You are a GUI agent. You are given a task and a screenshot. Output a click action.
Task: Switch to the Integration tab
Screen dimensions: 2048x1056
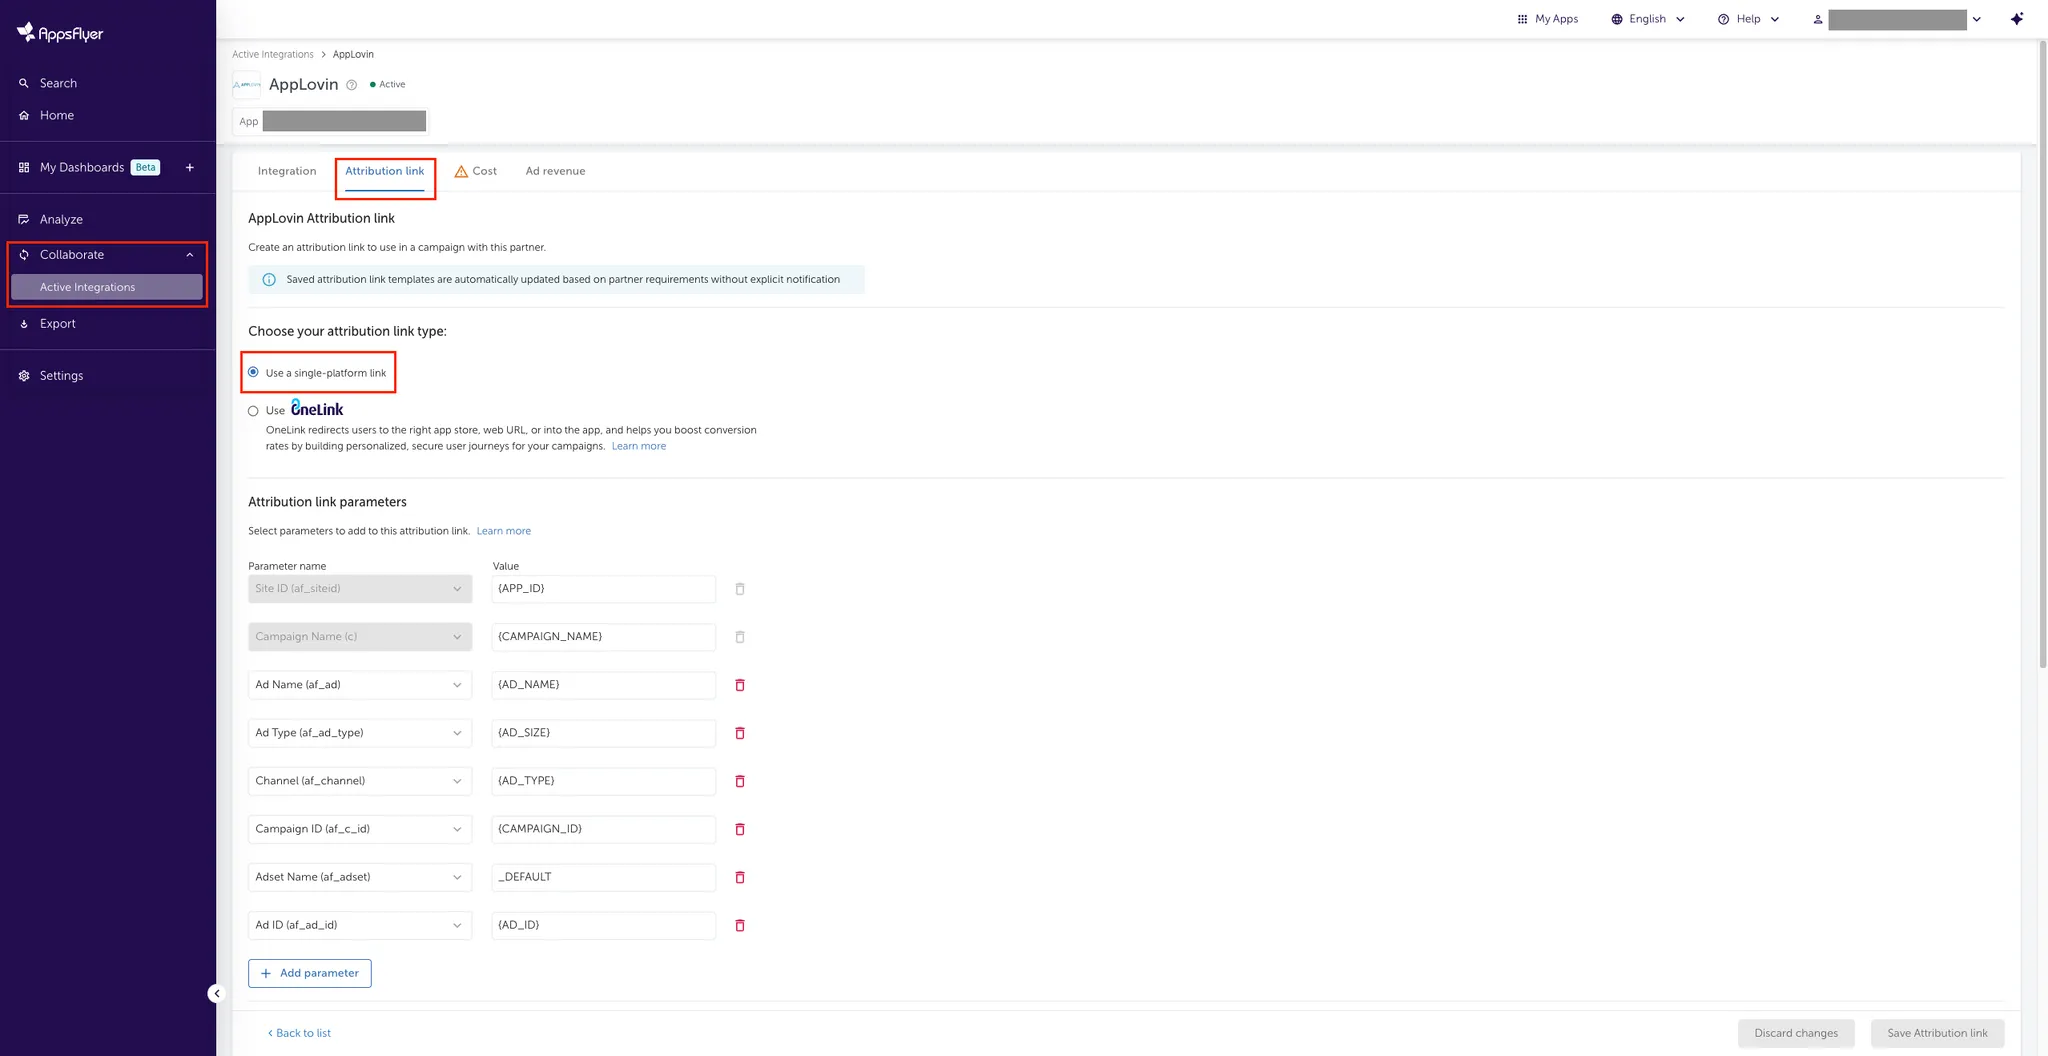tap(287, 171)
